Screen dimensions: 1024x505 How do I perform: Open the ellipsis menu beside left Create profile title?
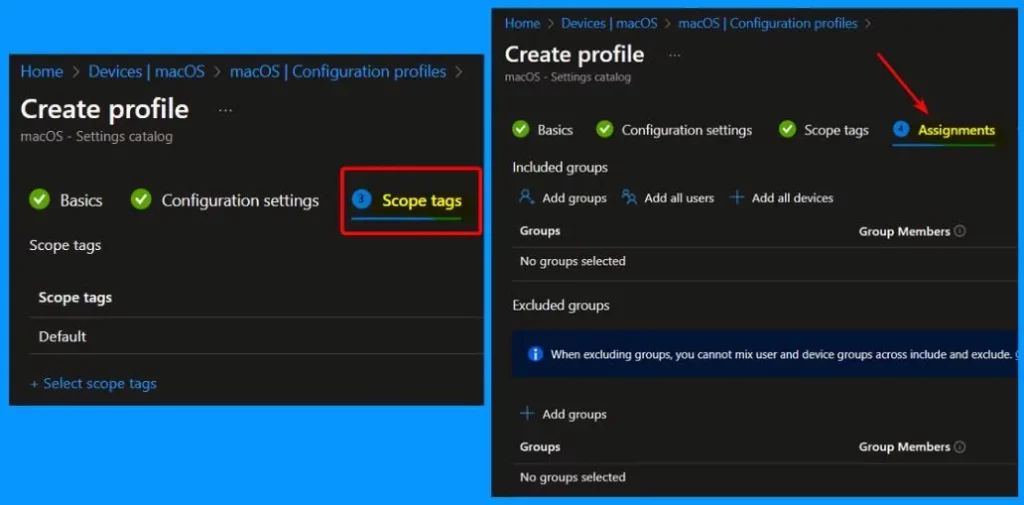coord(225,110)
